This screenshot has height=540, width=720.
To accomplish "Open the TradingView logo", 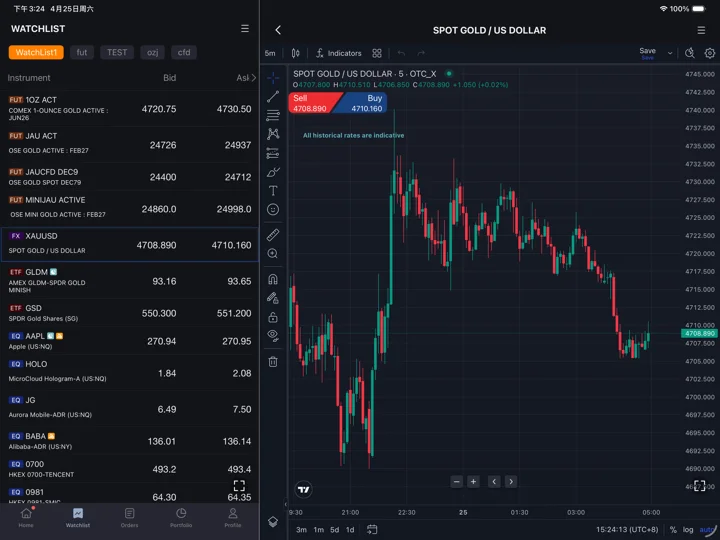I will point(304,489).
